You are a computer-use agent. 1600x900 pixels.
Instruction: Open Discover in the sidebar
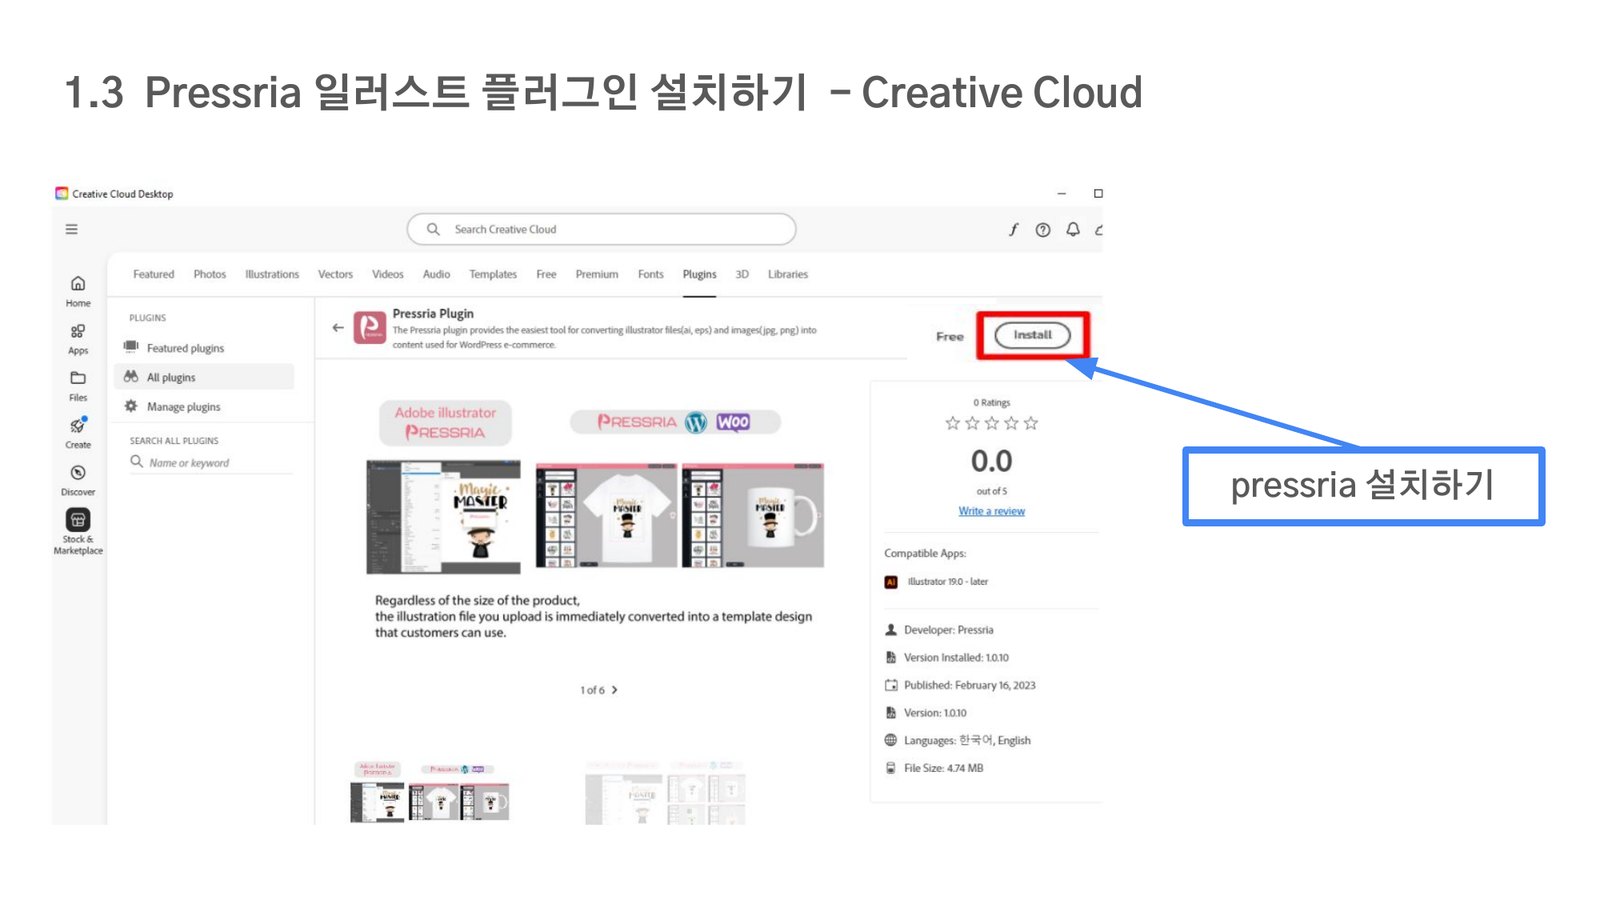78,480
